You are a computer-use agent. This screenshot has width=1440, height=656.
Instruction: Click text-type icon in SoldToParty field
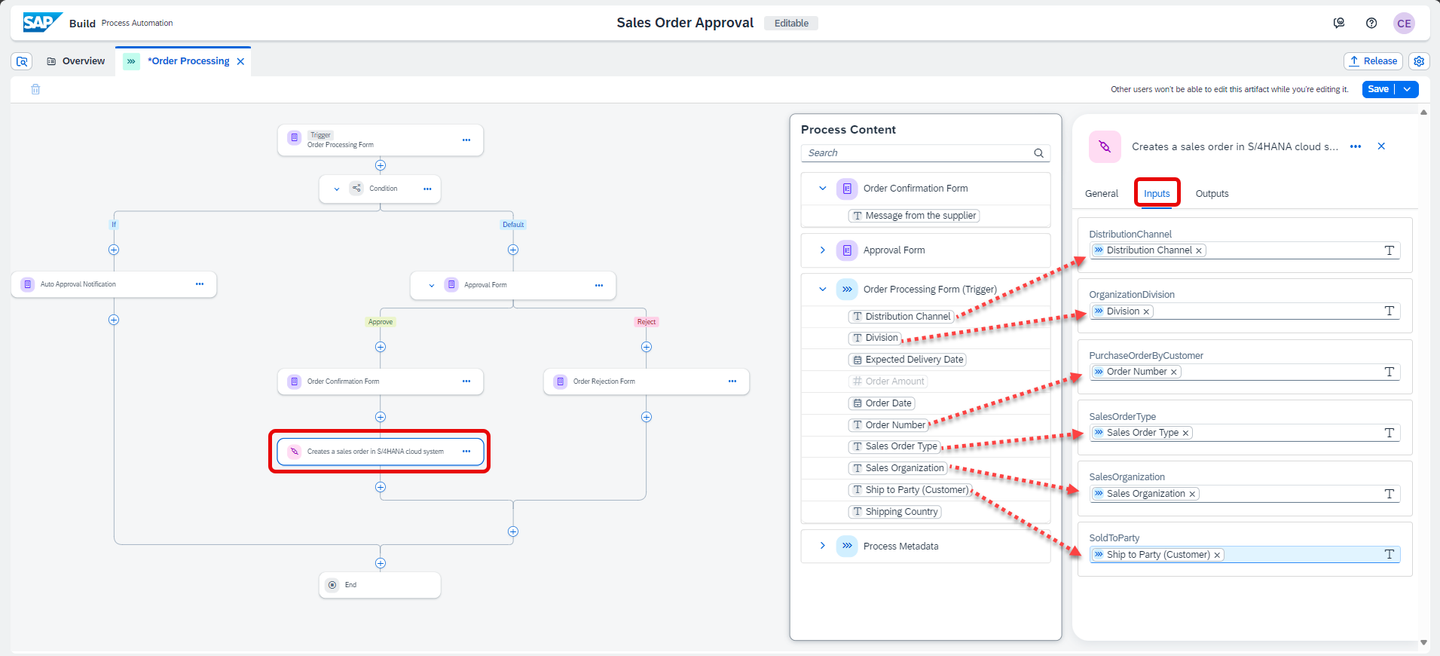coord(1389,554)
